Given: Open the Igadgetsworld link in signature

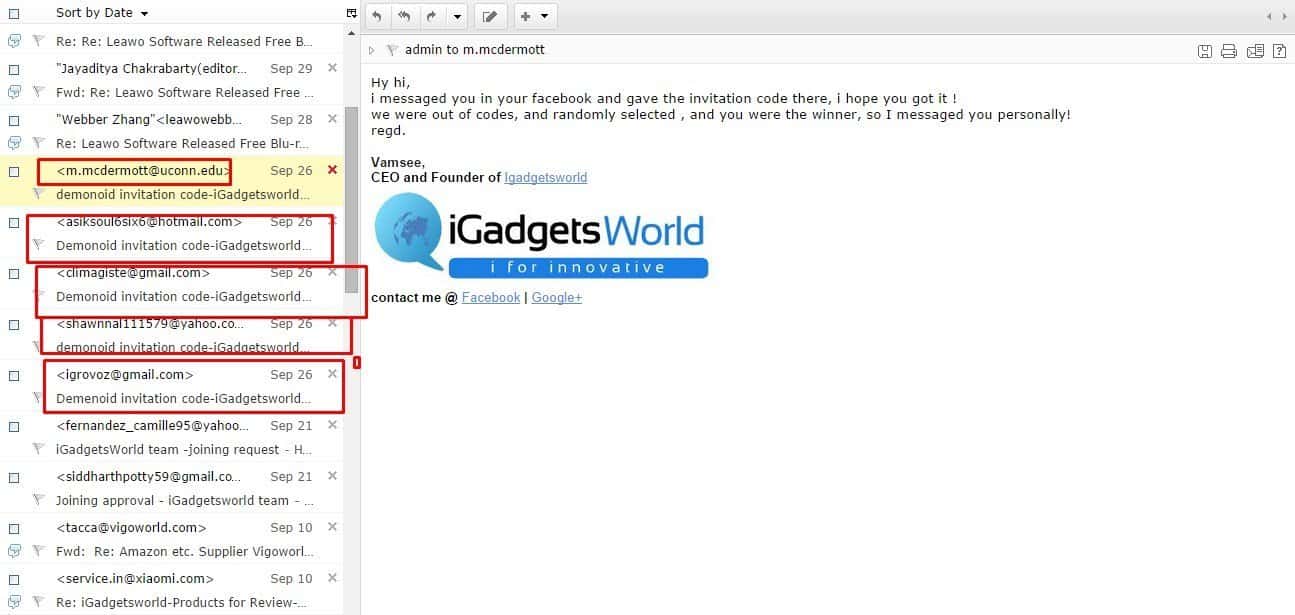Looking at the screenshot, I should click(545, 177).
